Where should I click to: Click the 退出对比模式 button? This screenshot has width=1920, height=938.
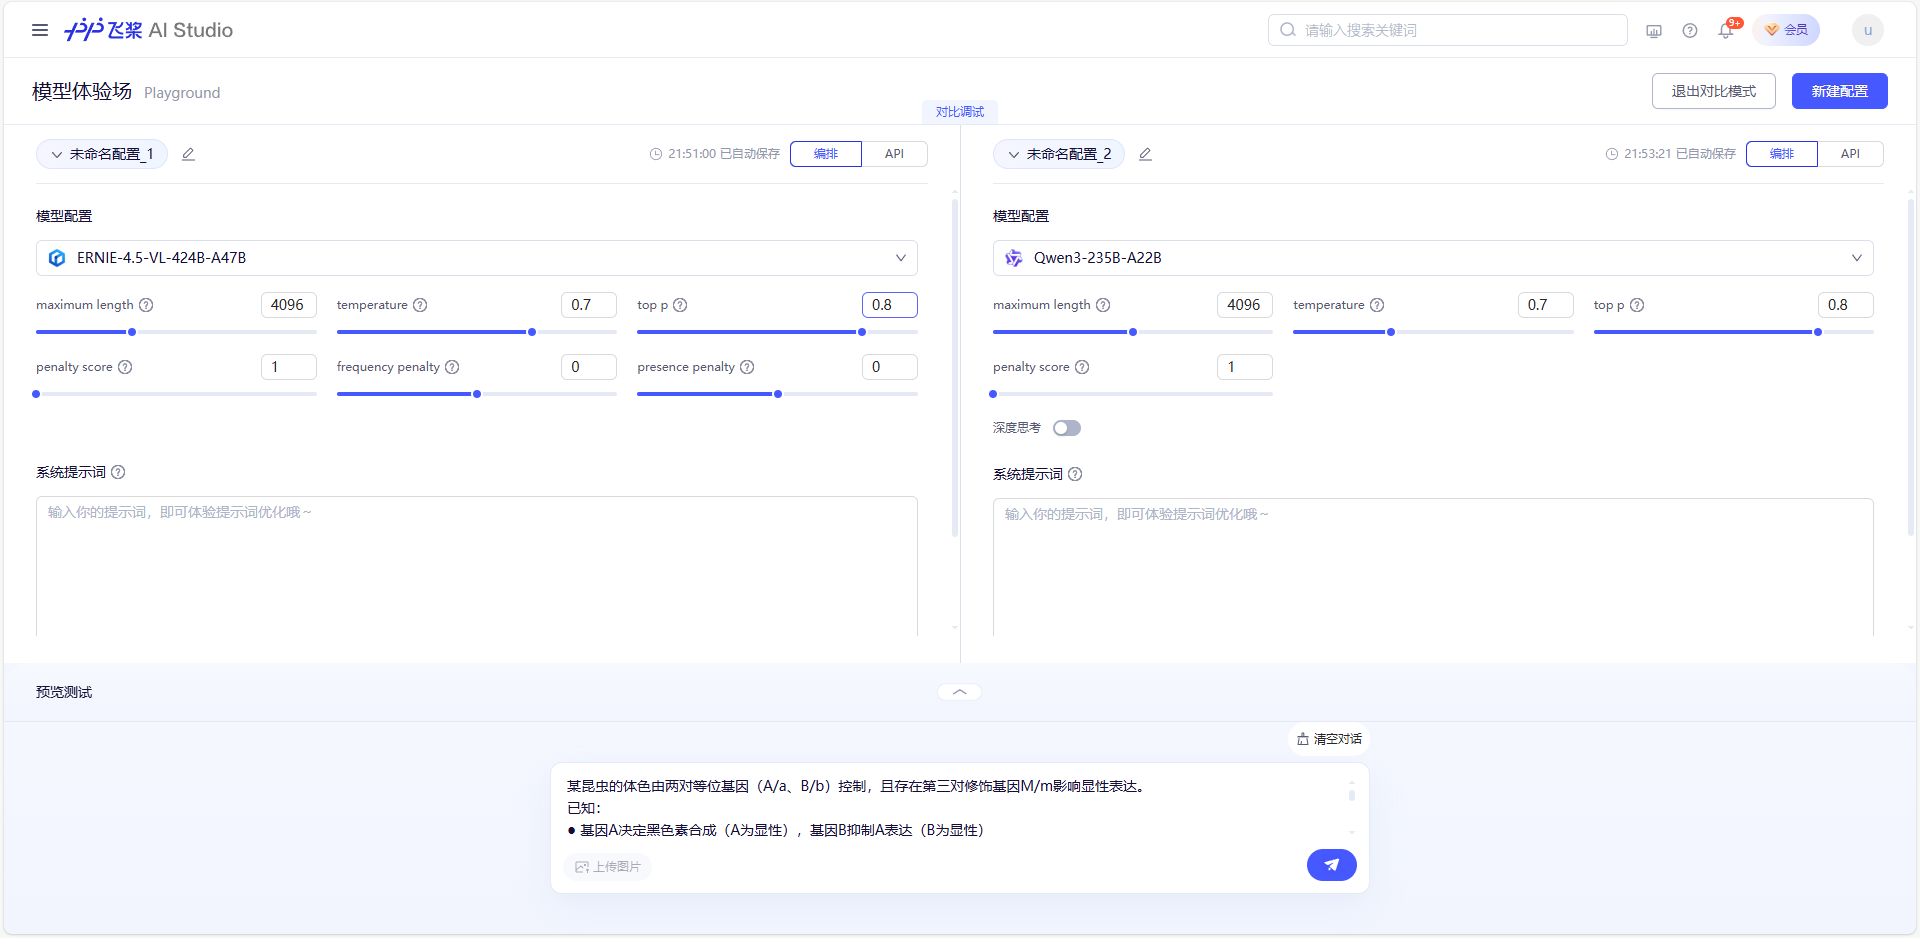coord(1713,90)
